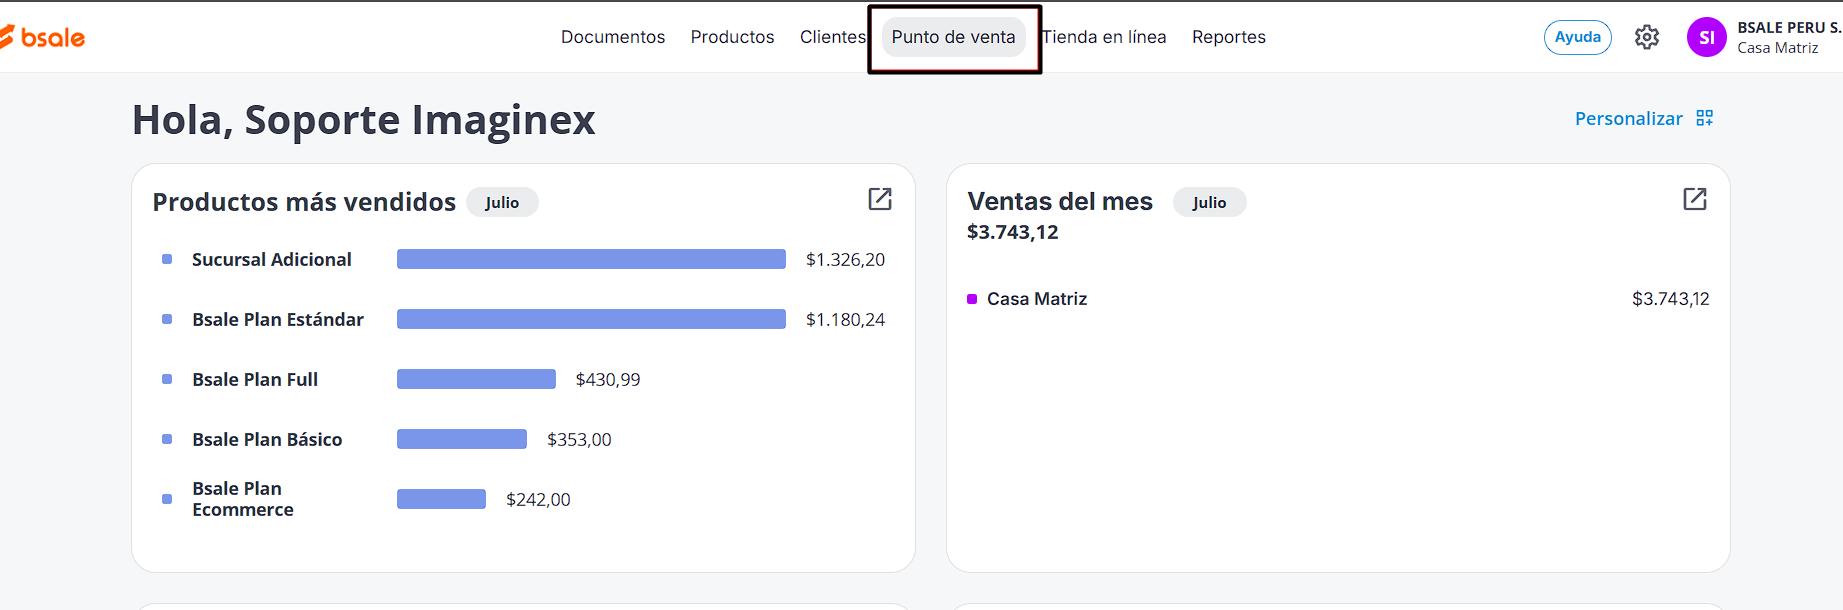Select the Bsale Plan Ecommerce label

coord(243,499)
